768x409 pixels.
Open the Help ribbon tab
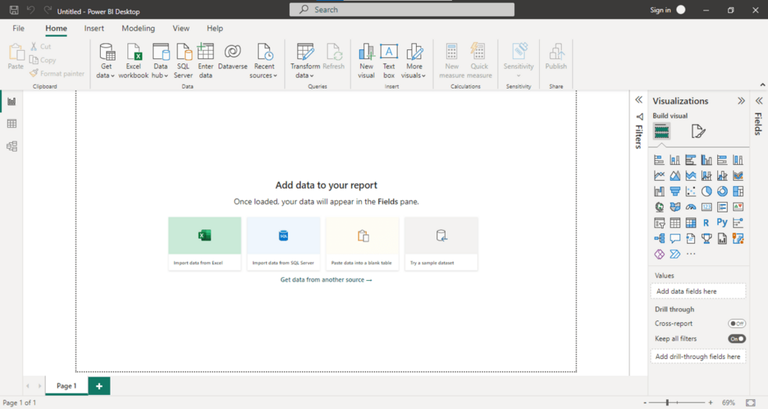pyautogui.click(x=215, y=28)
